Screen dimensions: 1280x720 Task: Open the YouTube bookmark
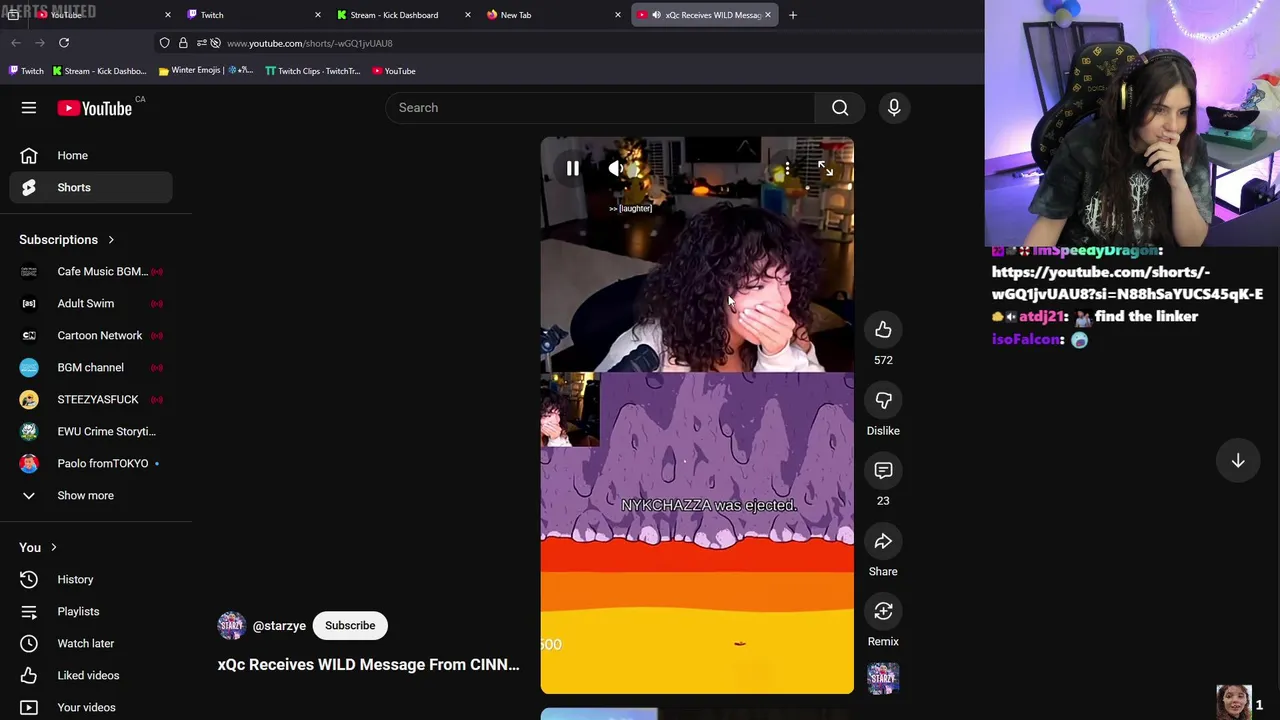(x=394, y=71)
